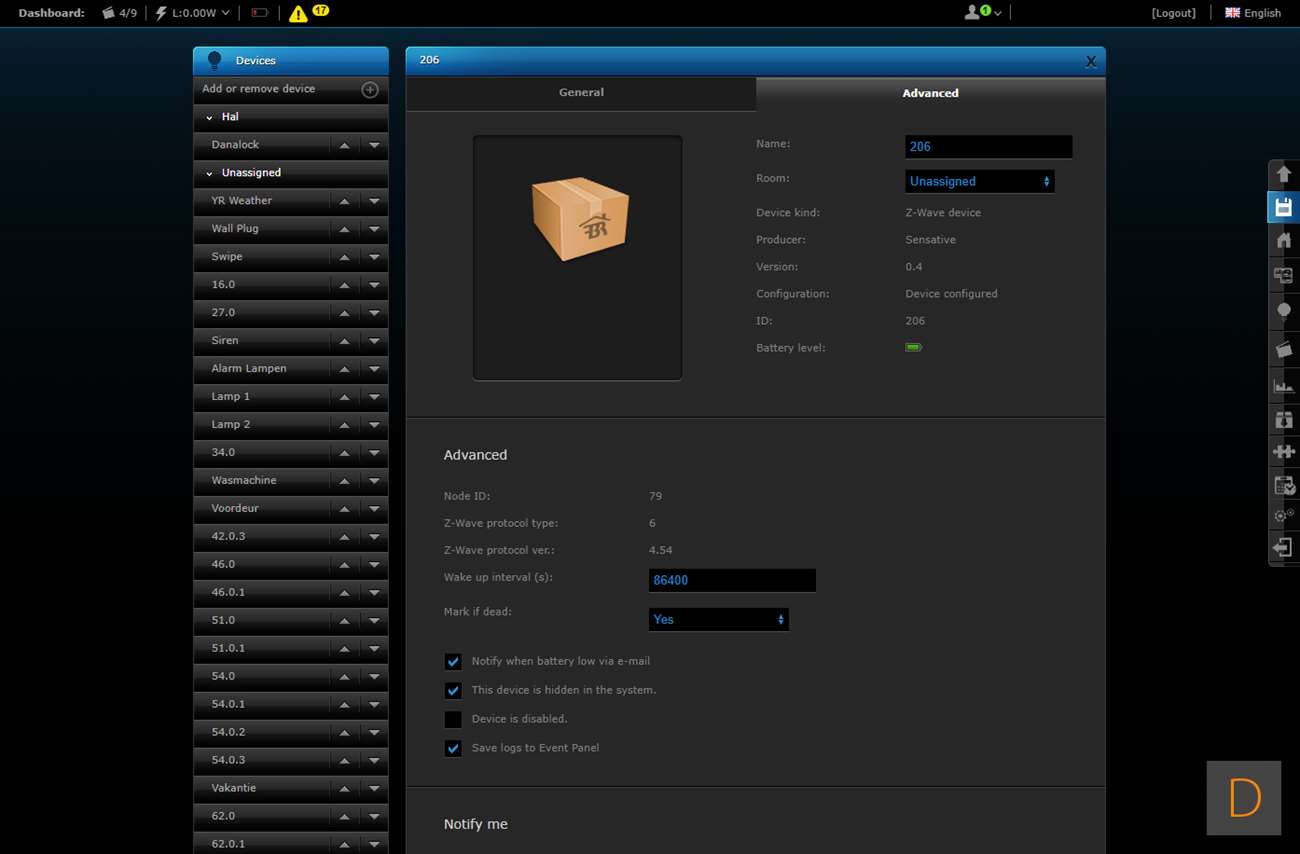Click the Wake up interval input field
This screenshot has height=854, width=1300.
tap(732, 580)
